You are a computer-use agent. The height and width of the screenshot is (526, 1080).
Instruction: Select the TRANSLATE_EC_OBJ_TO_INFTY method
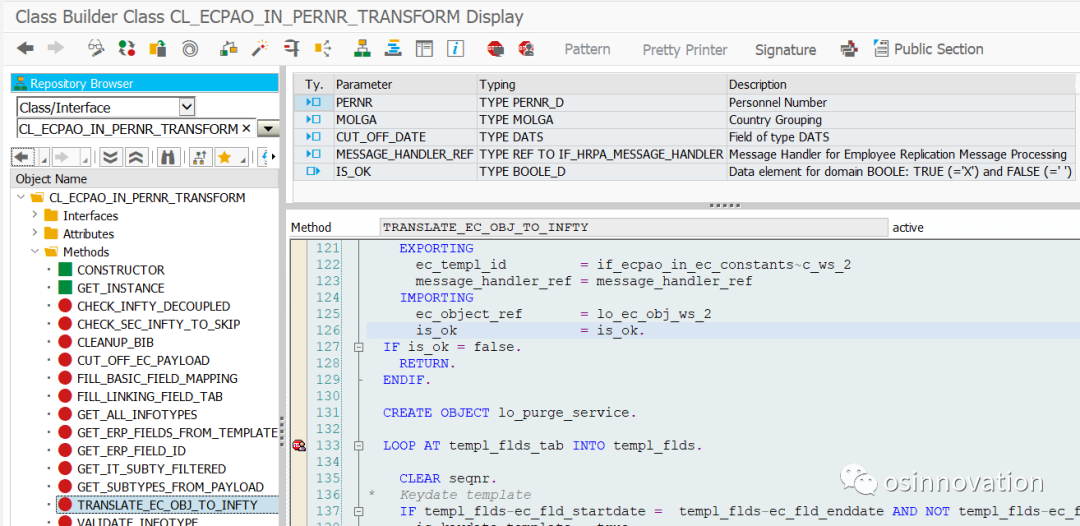coord(167,505)
